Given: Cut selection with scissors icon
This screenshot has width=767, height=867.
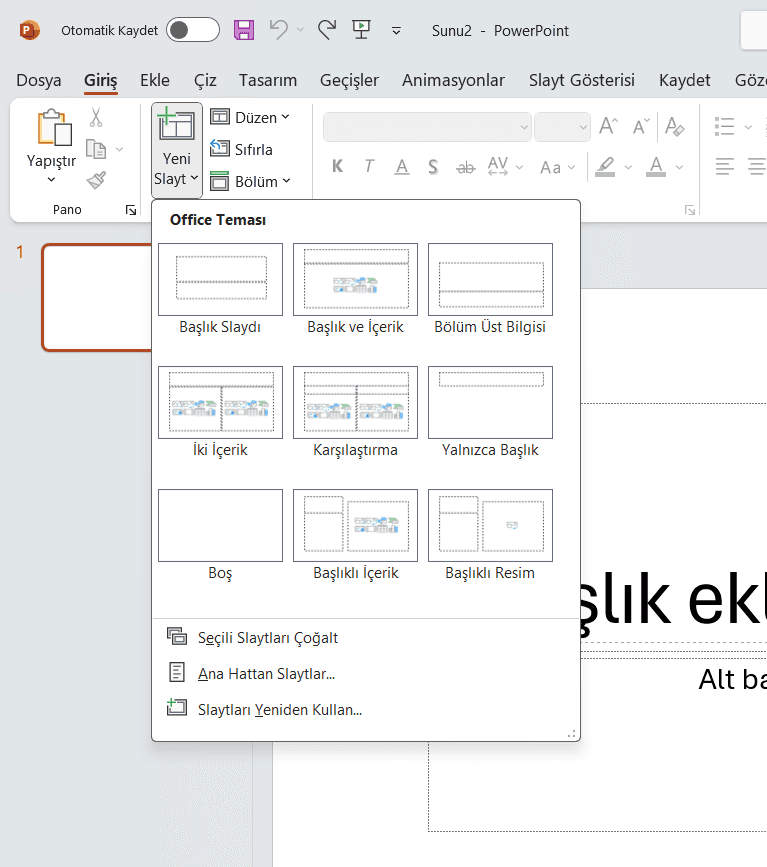Looking at the screenshot, I should (96, 117).
